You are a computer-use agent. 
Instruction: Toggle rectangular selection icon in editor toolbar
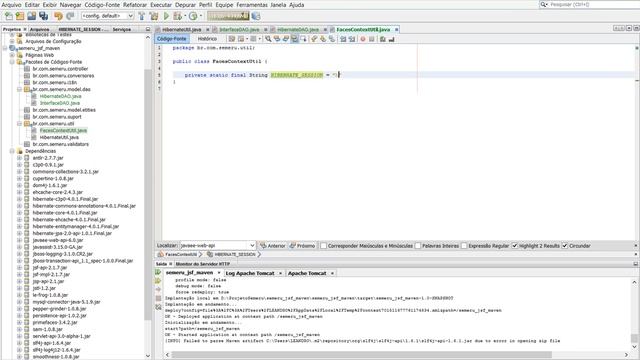coord(303,39)
